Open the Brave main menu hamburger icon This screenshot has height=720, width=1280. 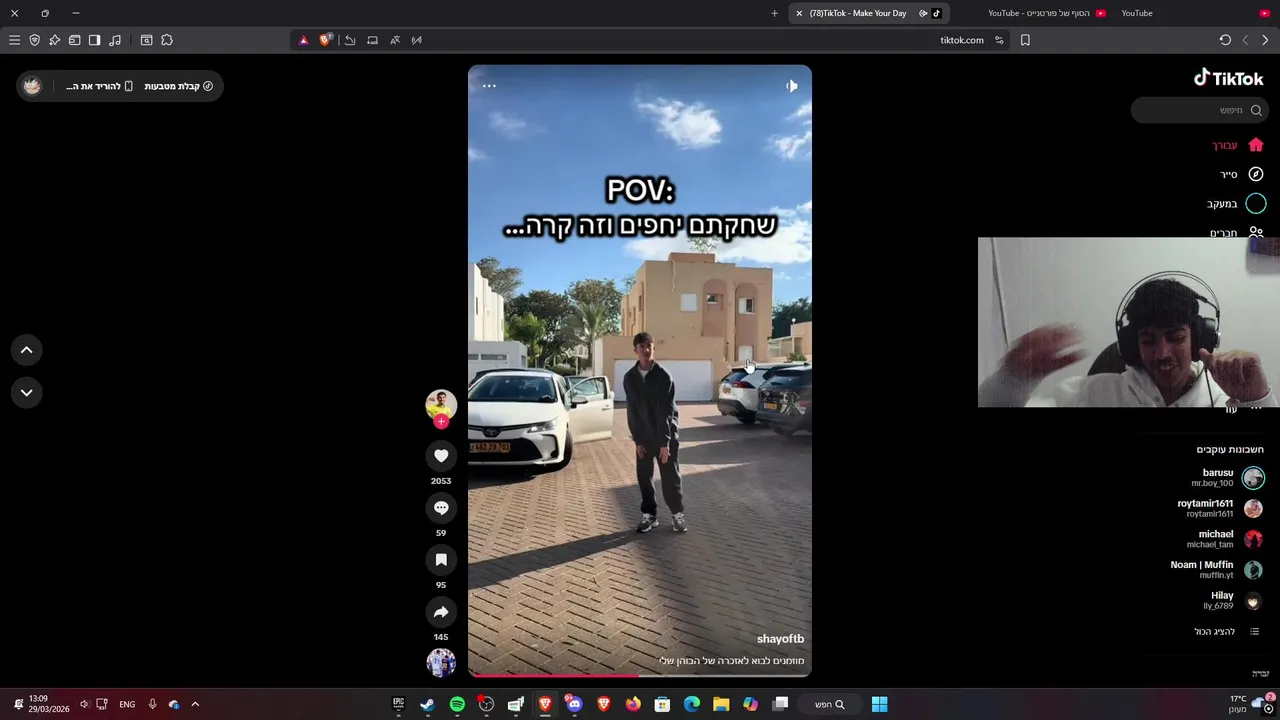(x=14, y=40)
